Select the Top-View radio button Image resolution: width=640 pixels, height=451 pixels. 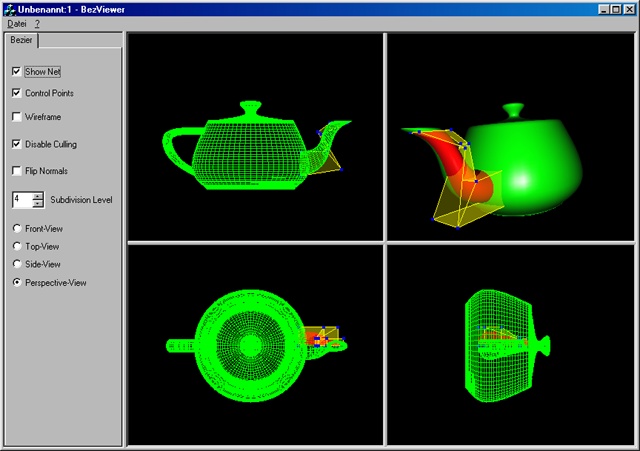click(17, 246)
